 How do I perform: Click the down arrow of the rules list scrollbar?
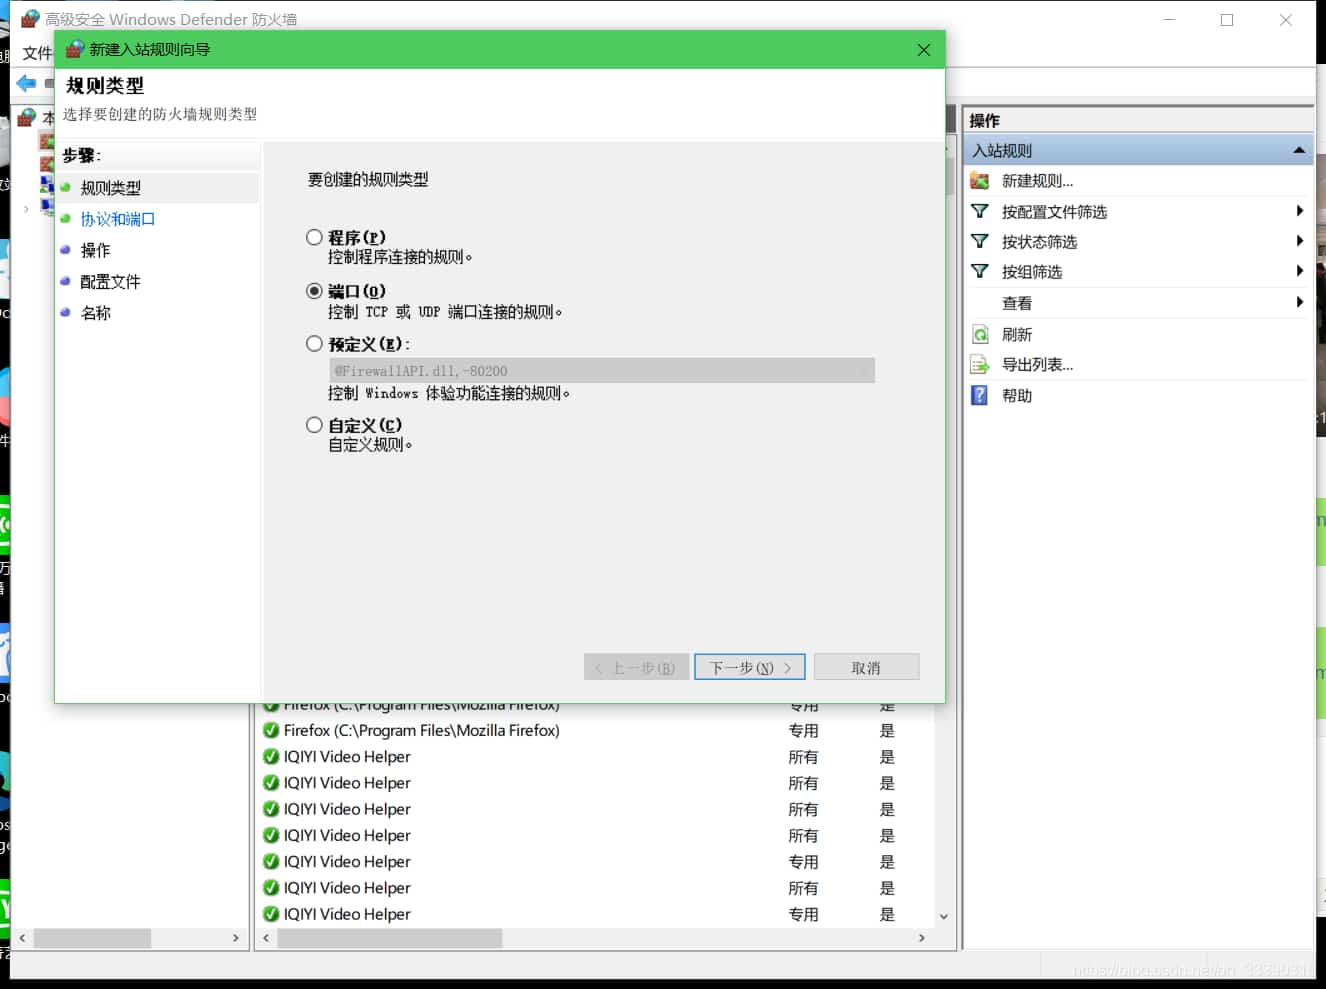click(x=943, y=915)
